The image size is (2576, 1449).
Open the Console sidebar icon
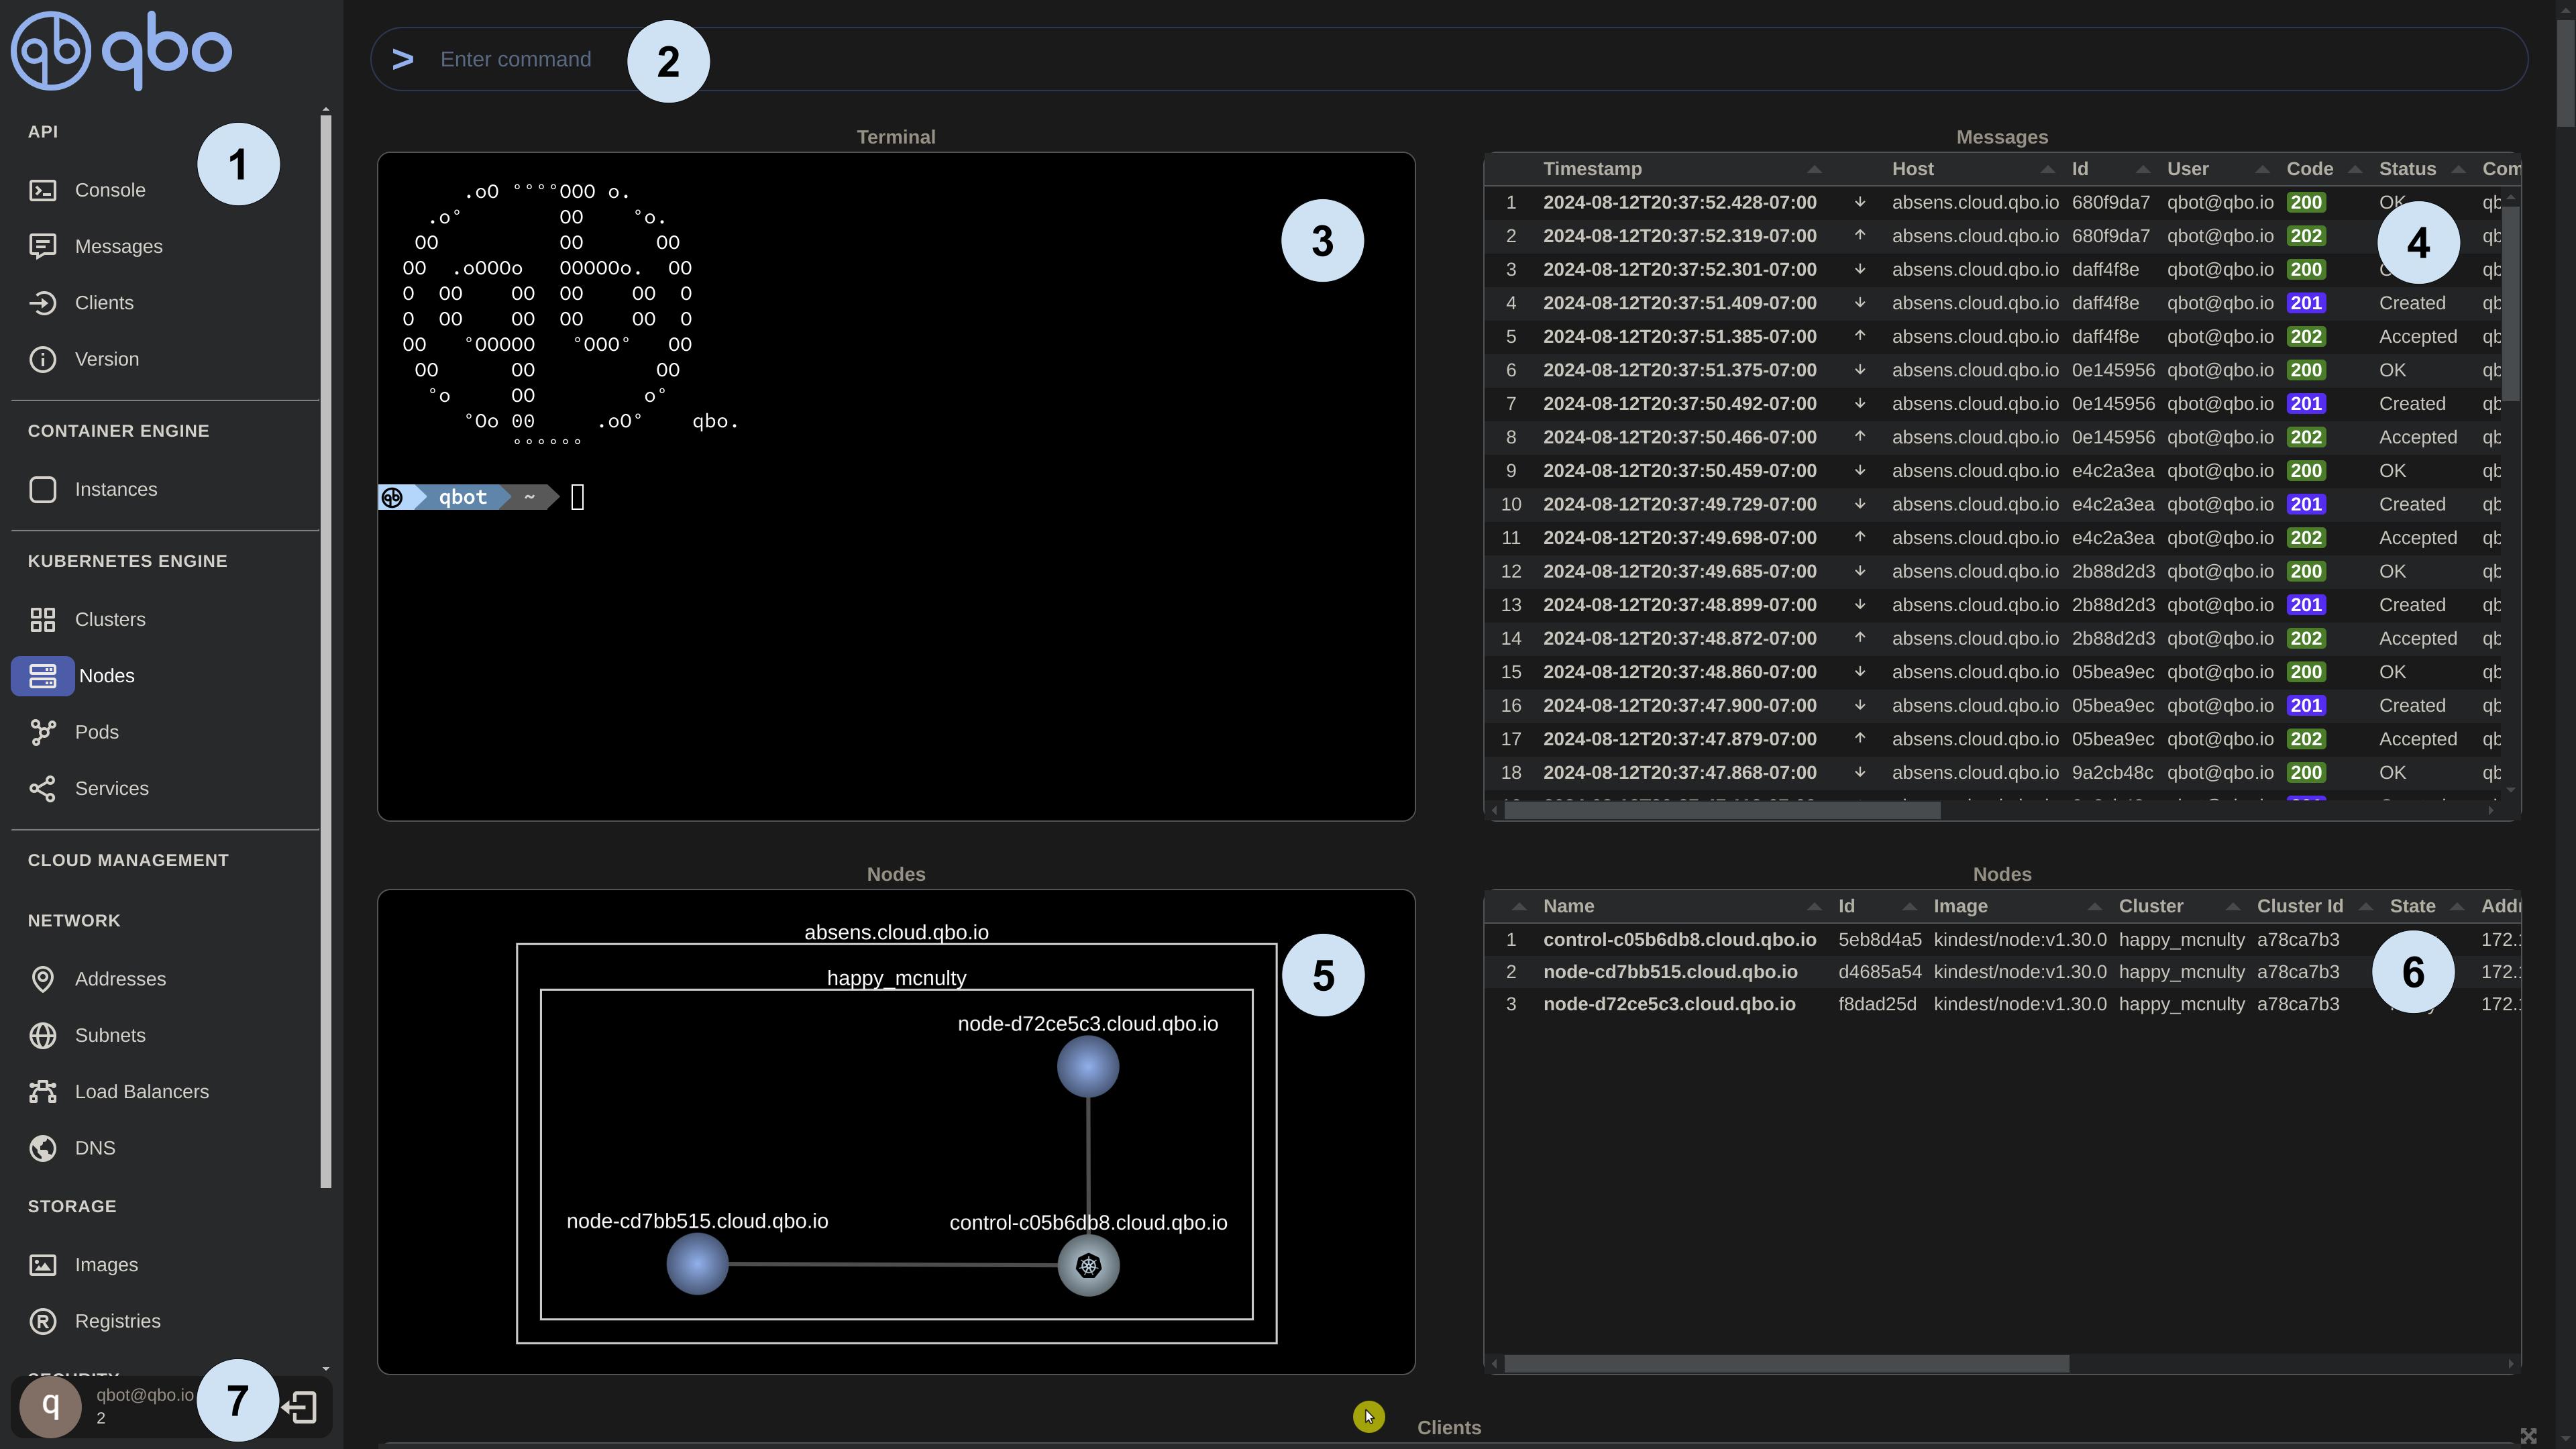point(42,190)
